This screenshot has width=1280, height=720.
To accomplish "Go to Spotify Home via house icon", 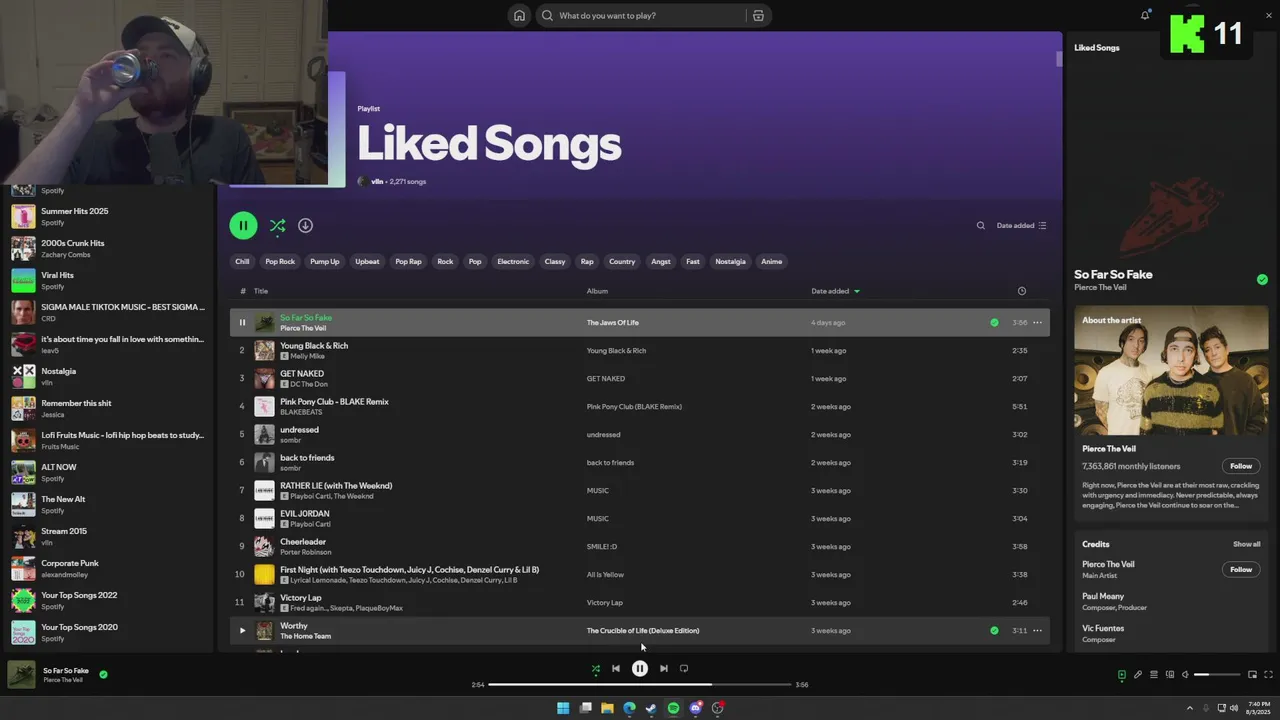I will (x=519, y=15).
